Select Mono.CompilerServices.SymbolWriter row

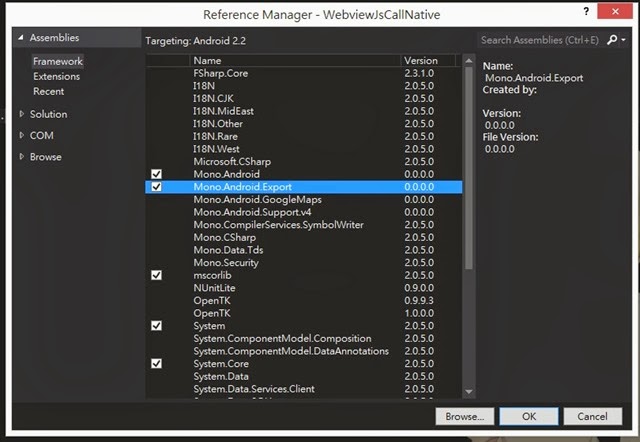click(x=304, y=225)
